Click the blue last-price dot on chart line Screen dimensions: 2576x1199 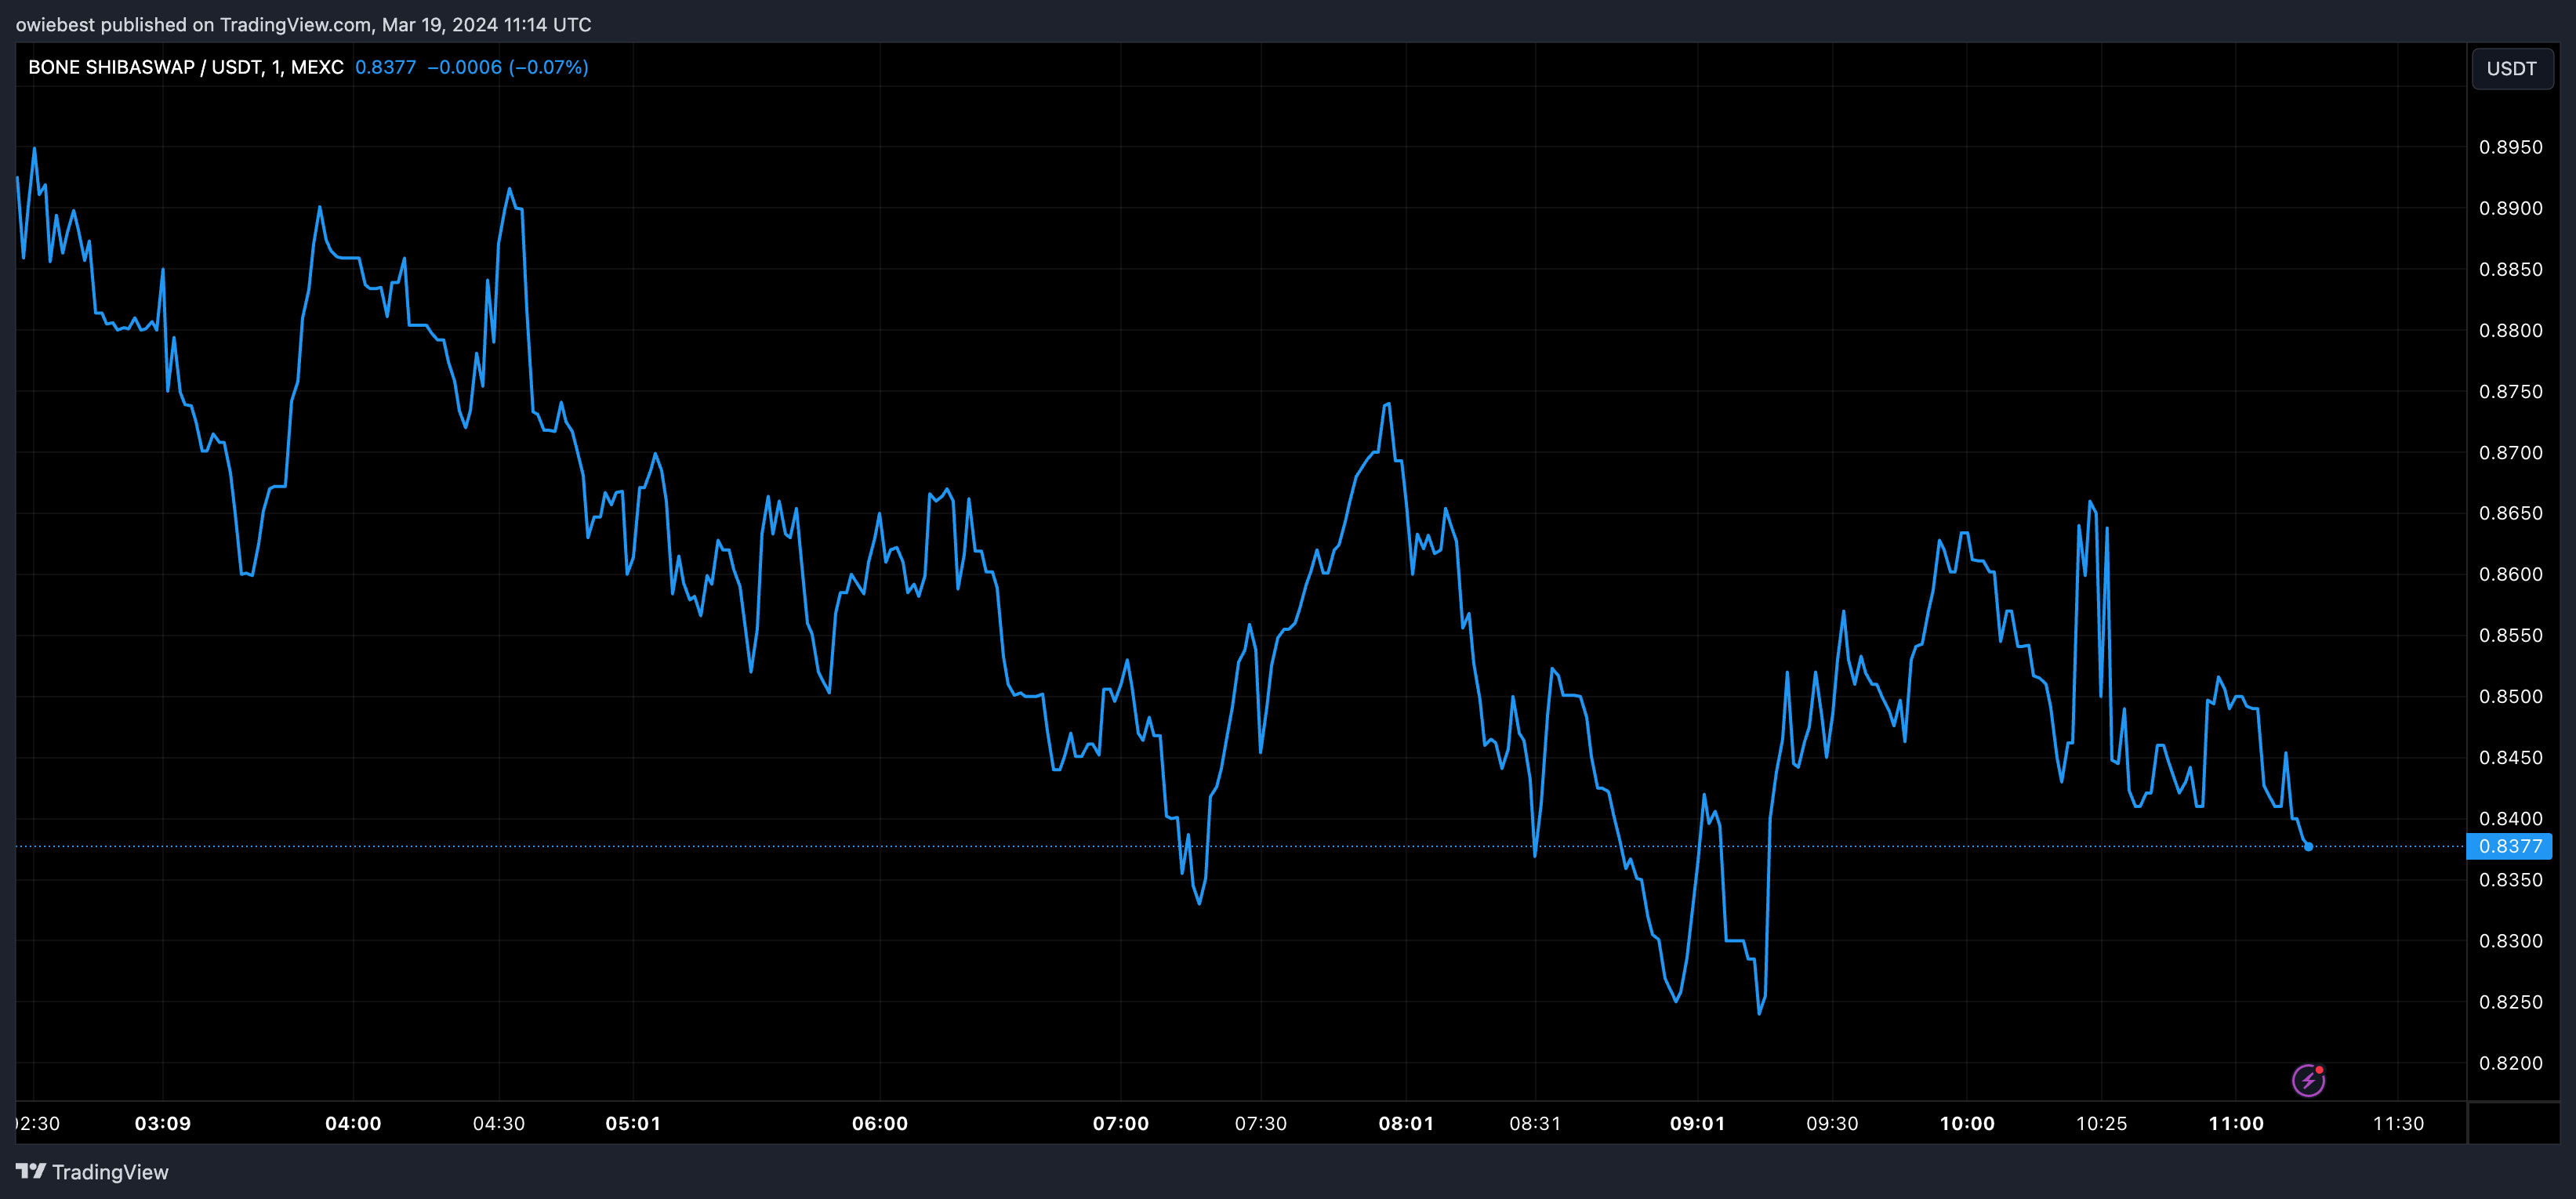2308,847
